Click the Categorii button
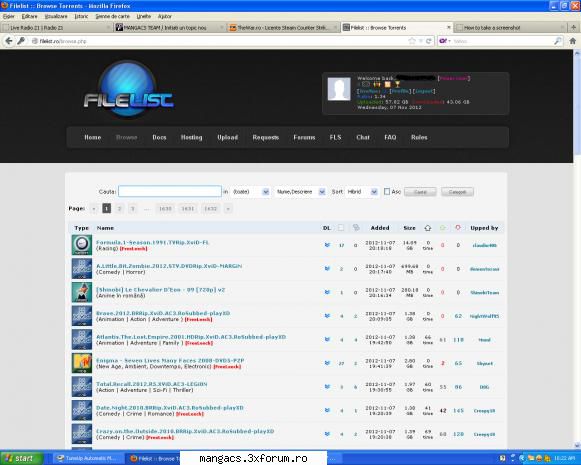This screenshot has height=465, width=581. click(457, 192)
